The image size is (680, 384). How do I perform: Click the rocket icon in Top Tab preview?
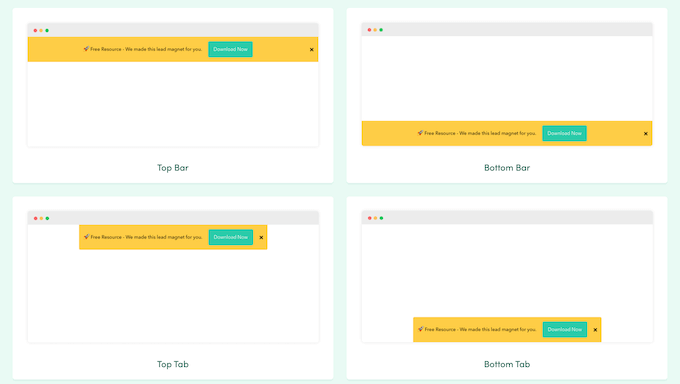86,237
